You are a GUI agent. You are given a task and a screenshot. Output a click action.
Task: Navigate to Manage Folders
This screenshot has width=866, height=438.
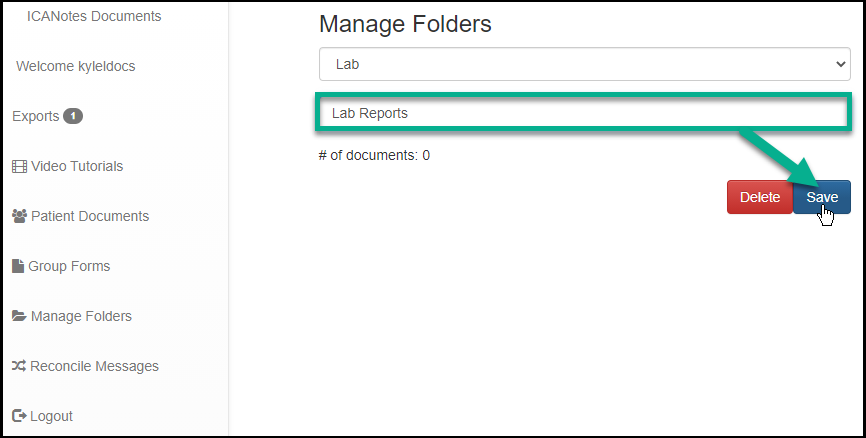click(81, 316)
